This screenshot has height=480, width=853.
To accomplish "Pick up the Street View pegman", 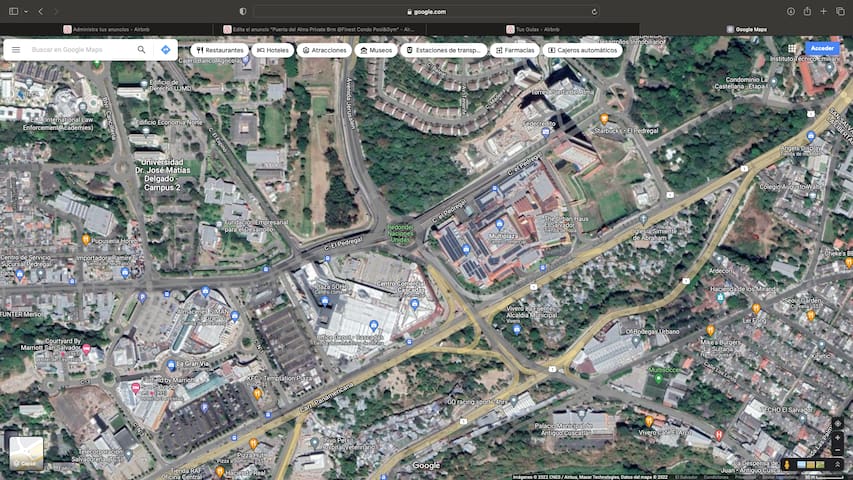I will (x=787, y=464).
